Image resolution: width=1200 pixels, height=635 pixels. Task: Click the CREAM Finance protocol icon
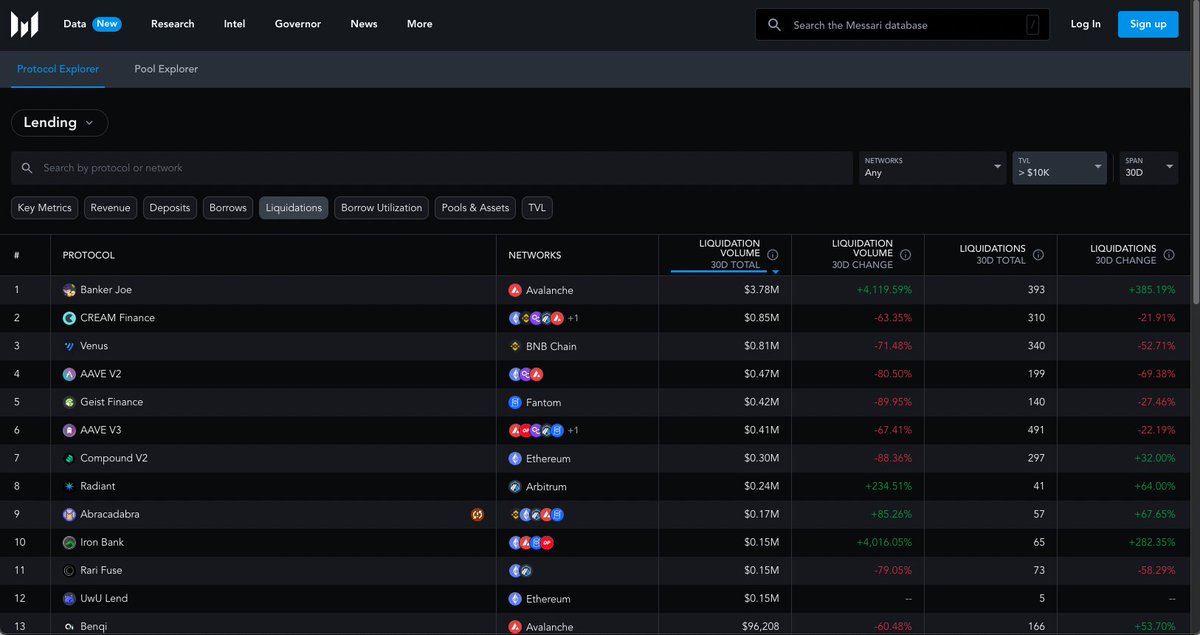pos(69,318)
